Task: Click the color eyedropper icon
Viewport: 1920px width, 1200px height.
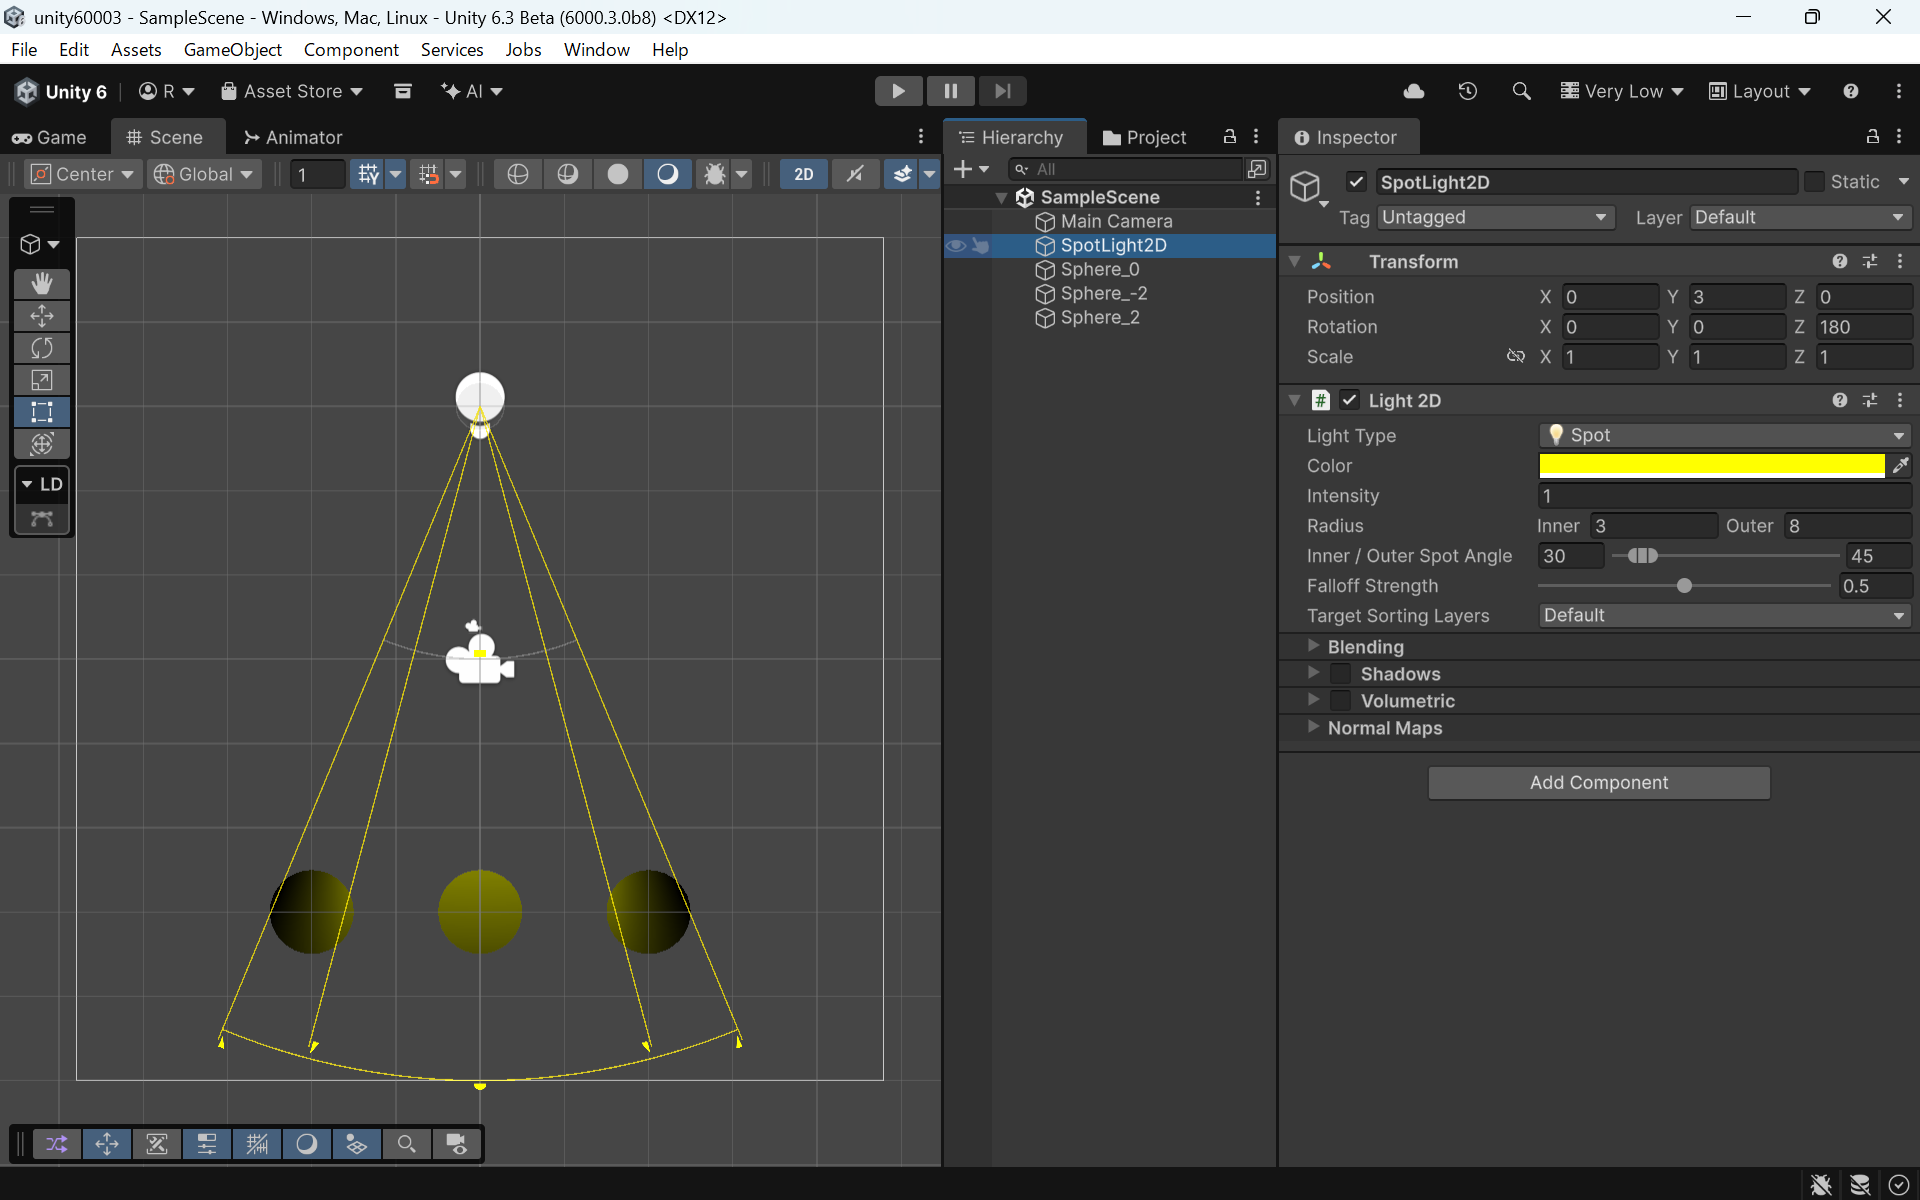Action: [1900, 465]
